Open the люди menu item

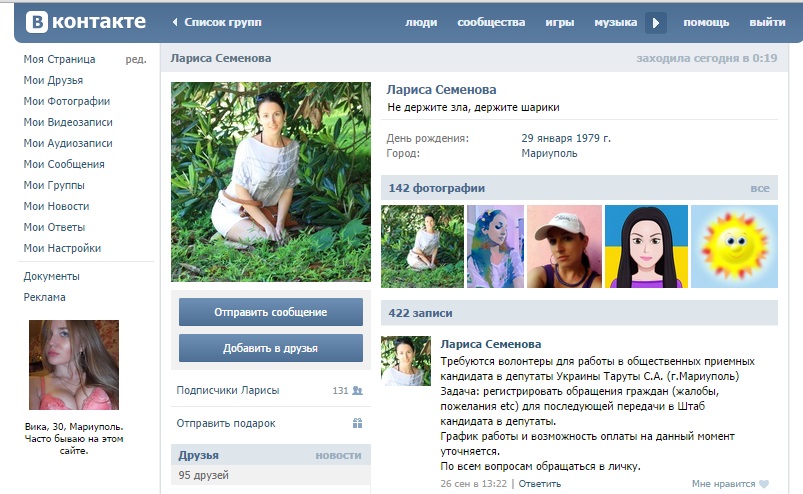coord(421,23)
